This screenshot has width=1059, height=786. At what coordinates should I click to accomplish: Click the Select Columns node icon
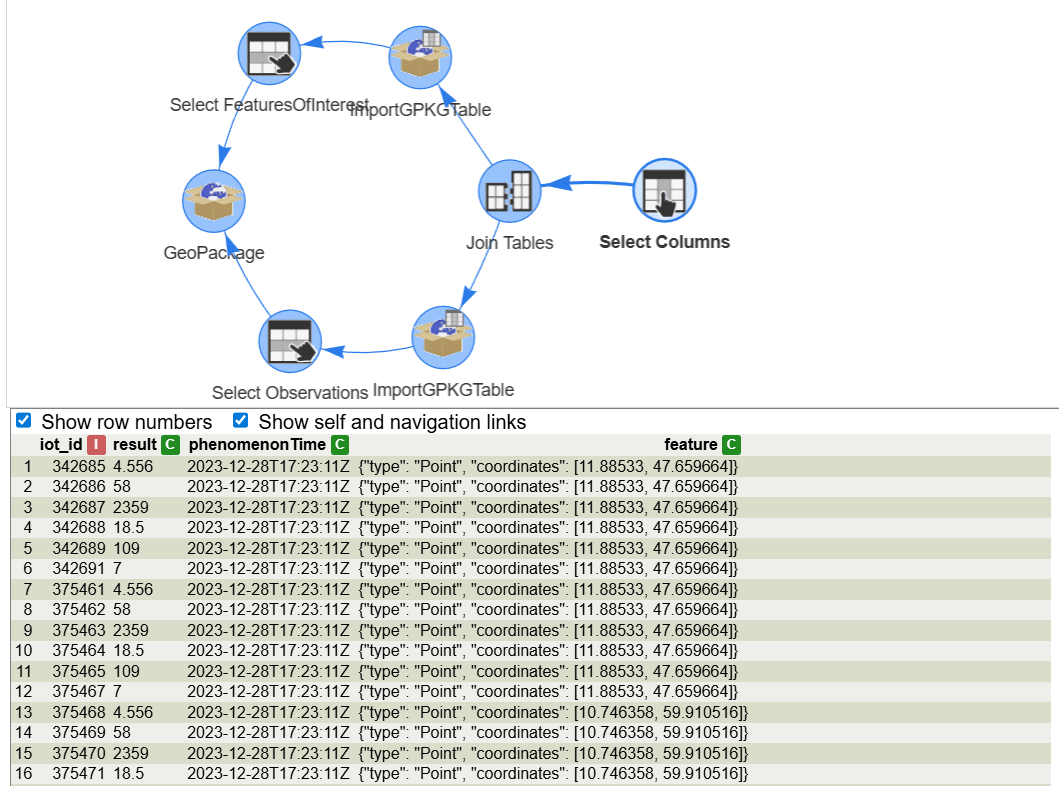point(664,189)
